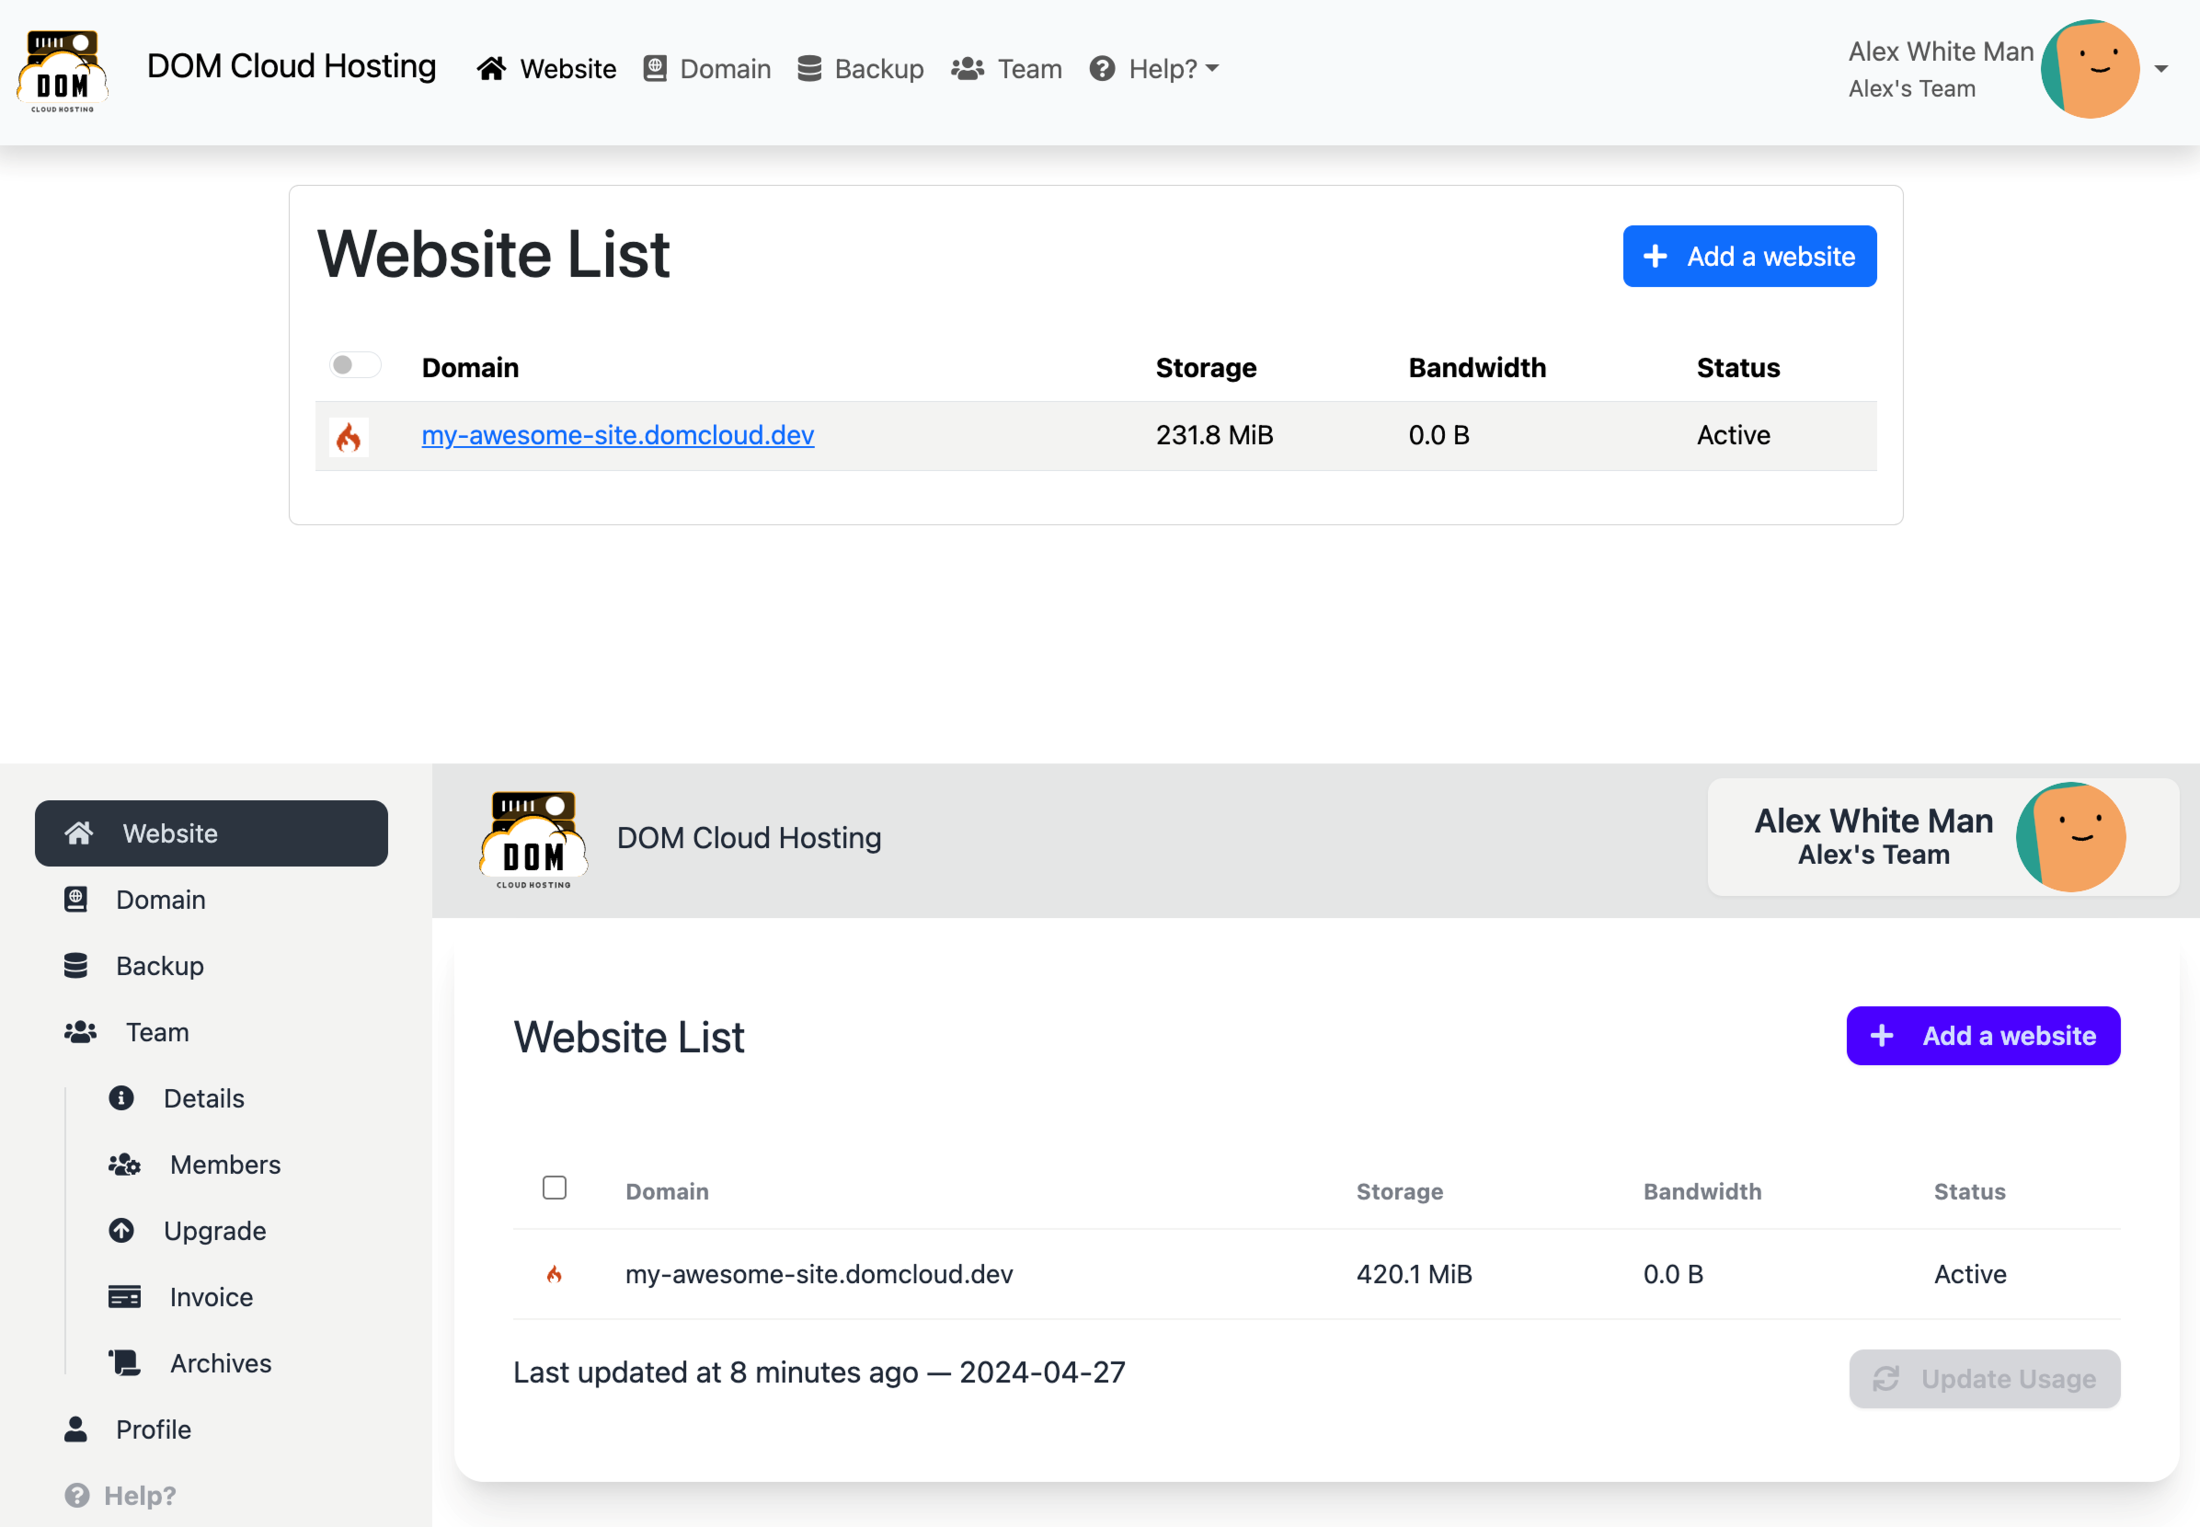Open Domain via sidebar globe icon
The image size is (2200, 1527).
point(76,899)
